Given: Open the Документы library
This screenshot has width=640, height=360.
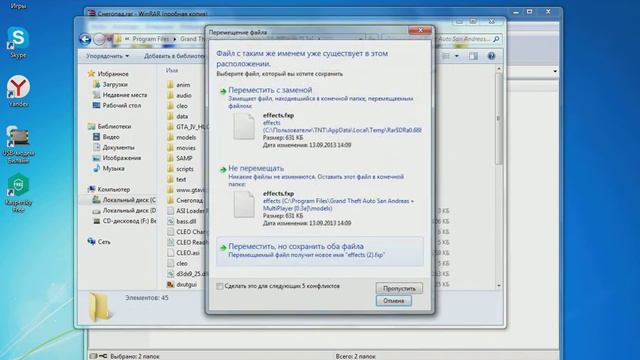Looking at the screenshot, I should coord(114,147).
